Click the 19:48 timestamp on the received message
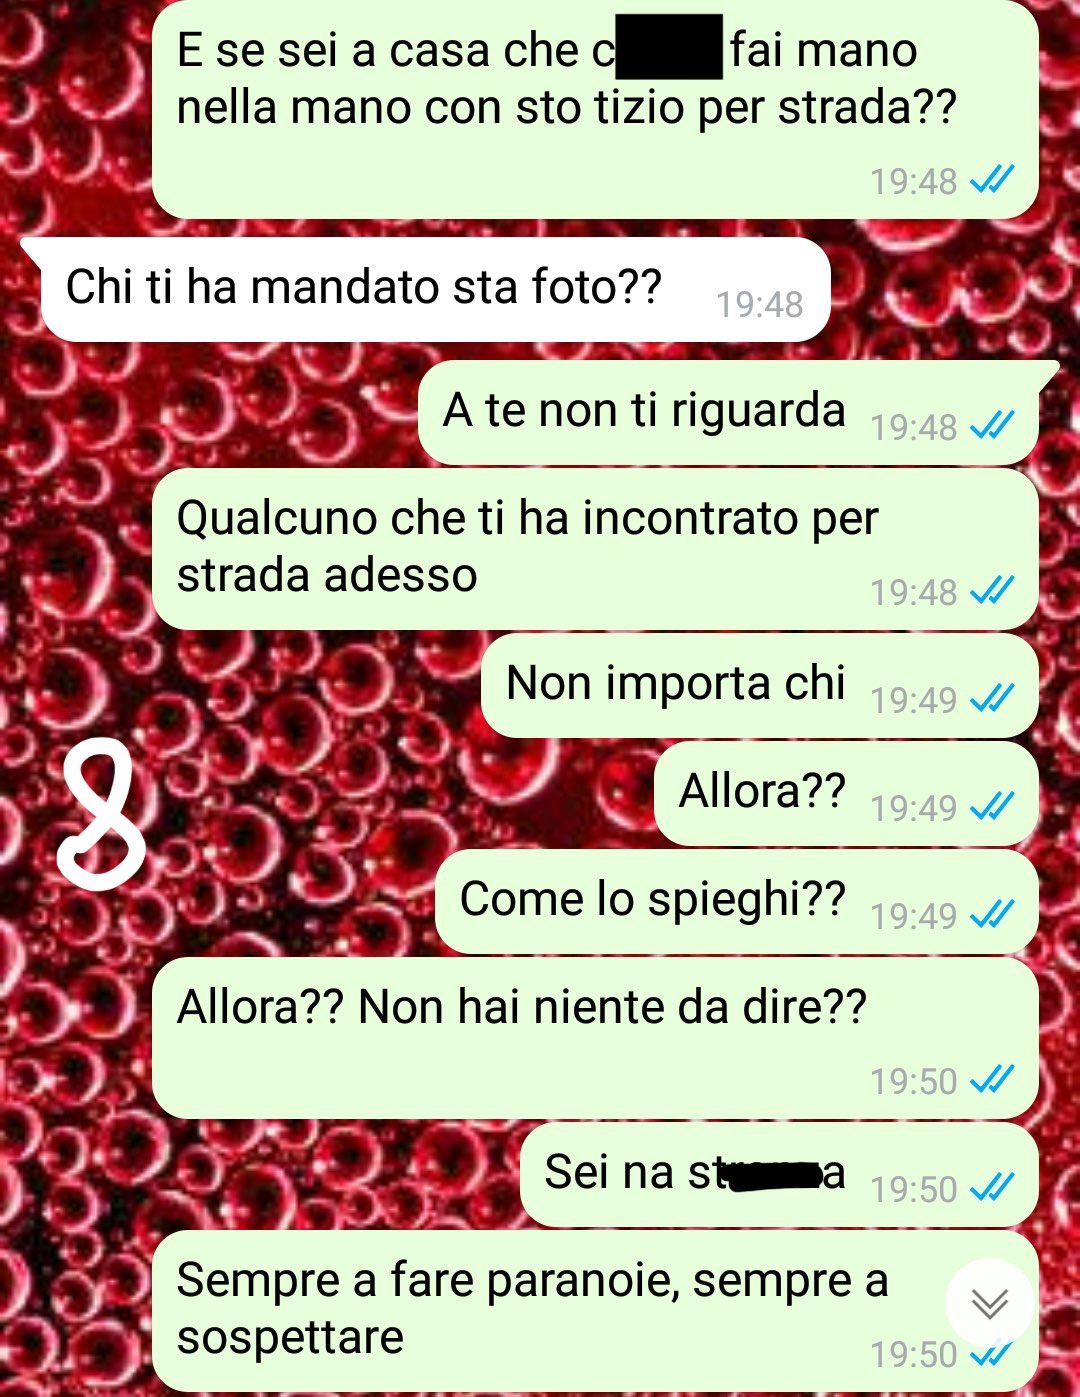 tap(760, 304)
